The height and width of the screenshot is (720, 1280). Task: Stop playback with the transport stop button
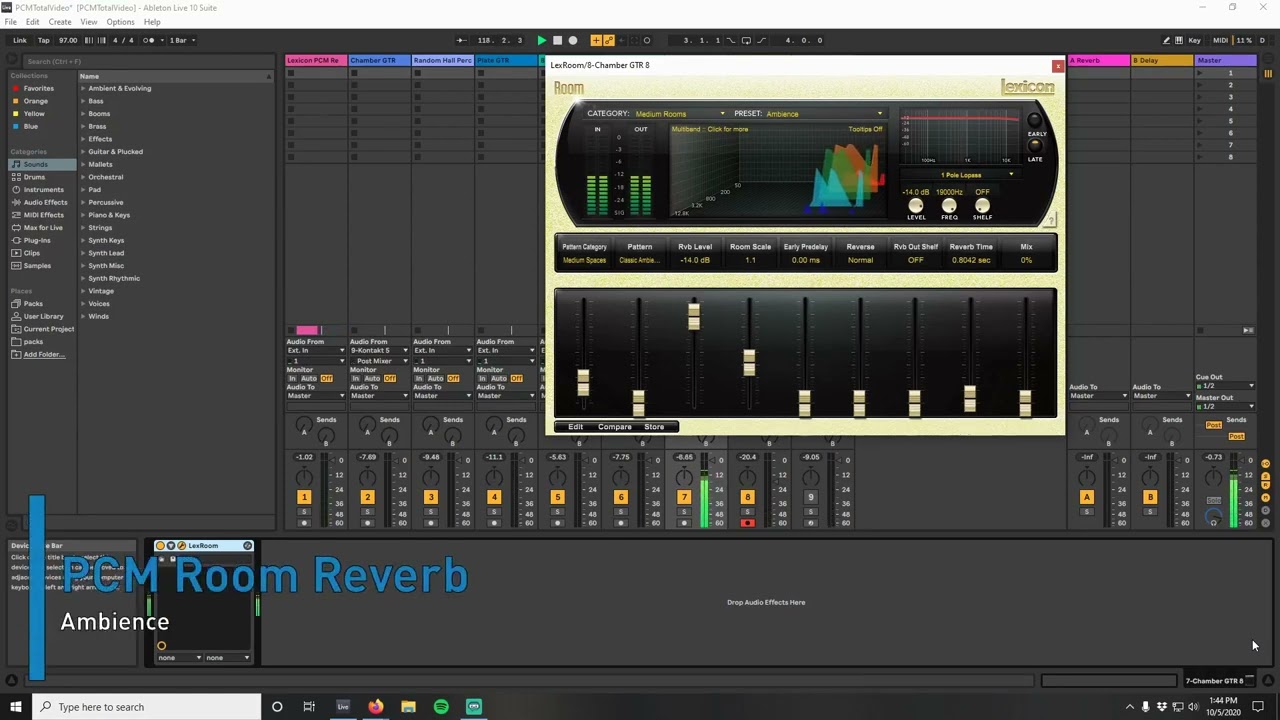(x=557, y=40)
